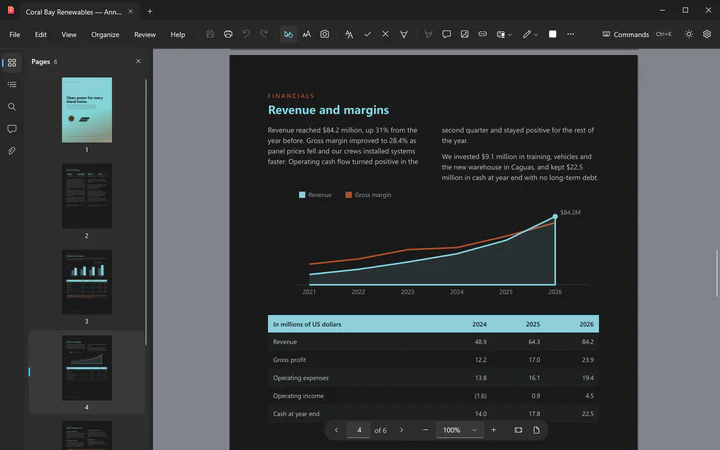Click the dimmed highlighter tool icon
This screenshot has height=450, width=720.
click(x=428, y=34)
